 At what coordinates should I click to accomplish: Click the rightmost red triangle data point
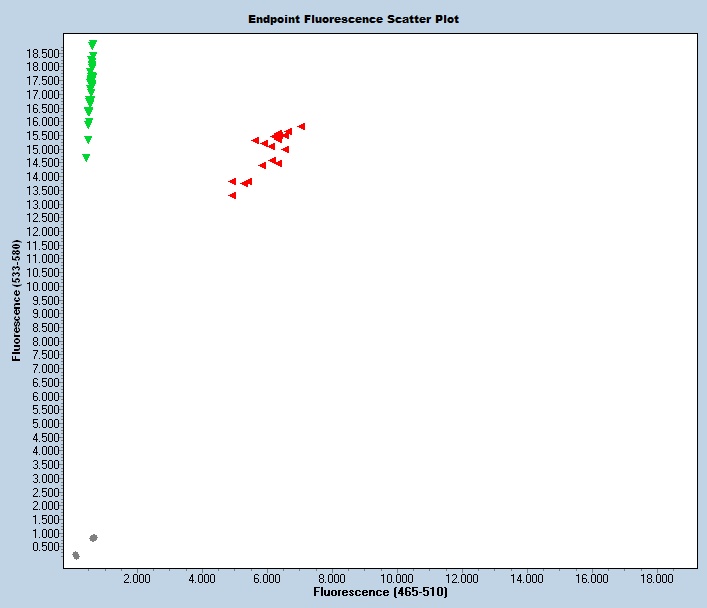click(x=301, y=127)
